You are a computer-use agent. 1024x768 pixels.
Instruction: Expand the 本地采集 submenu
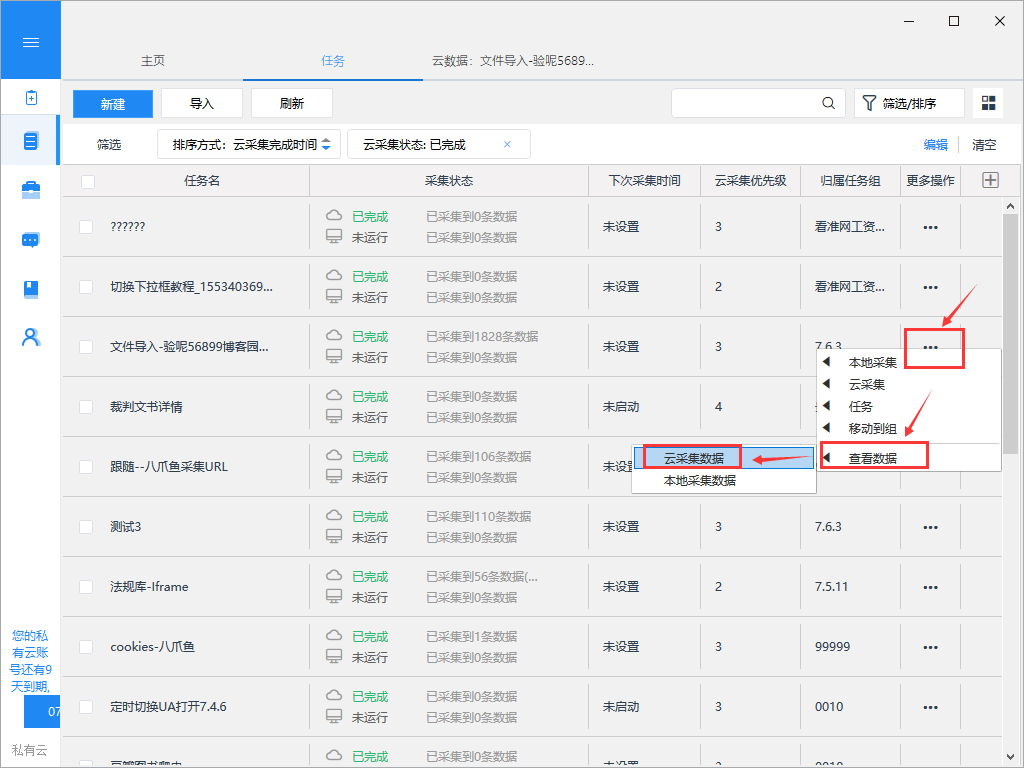click(908, 362)
